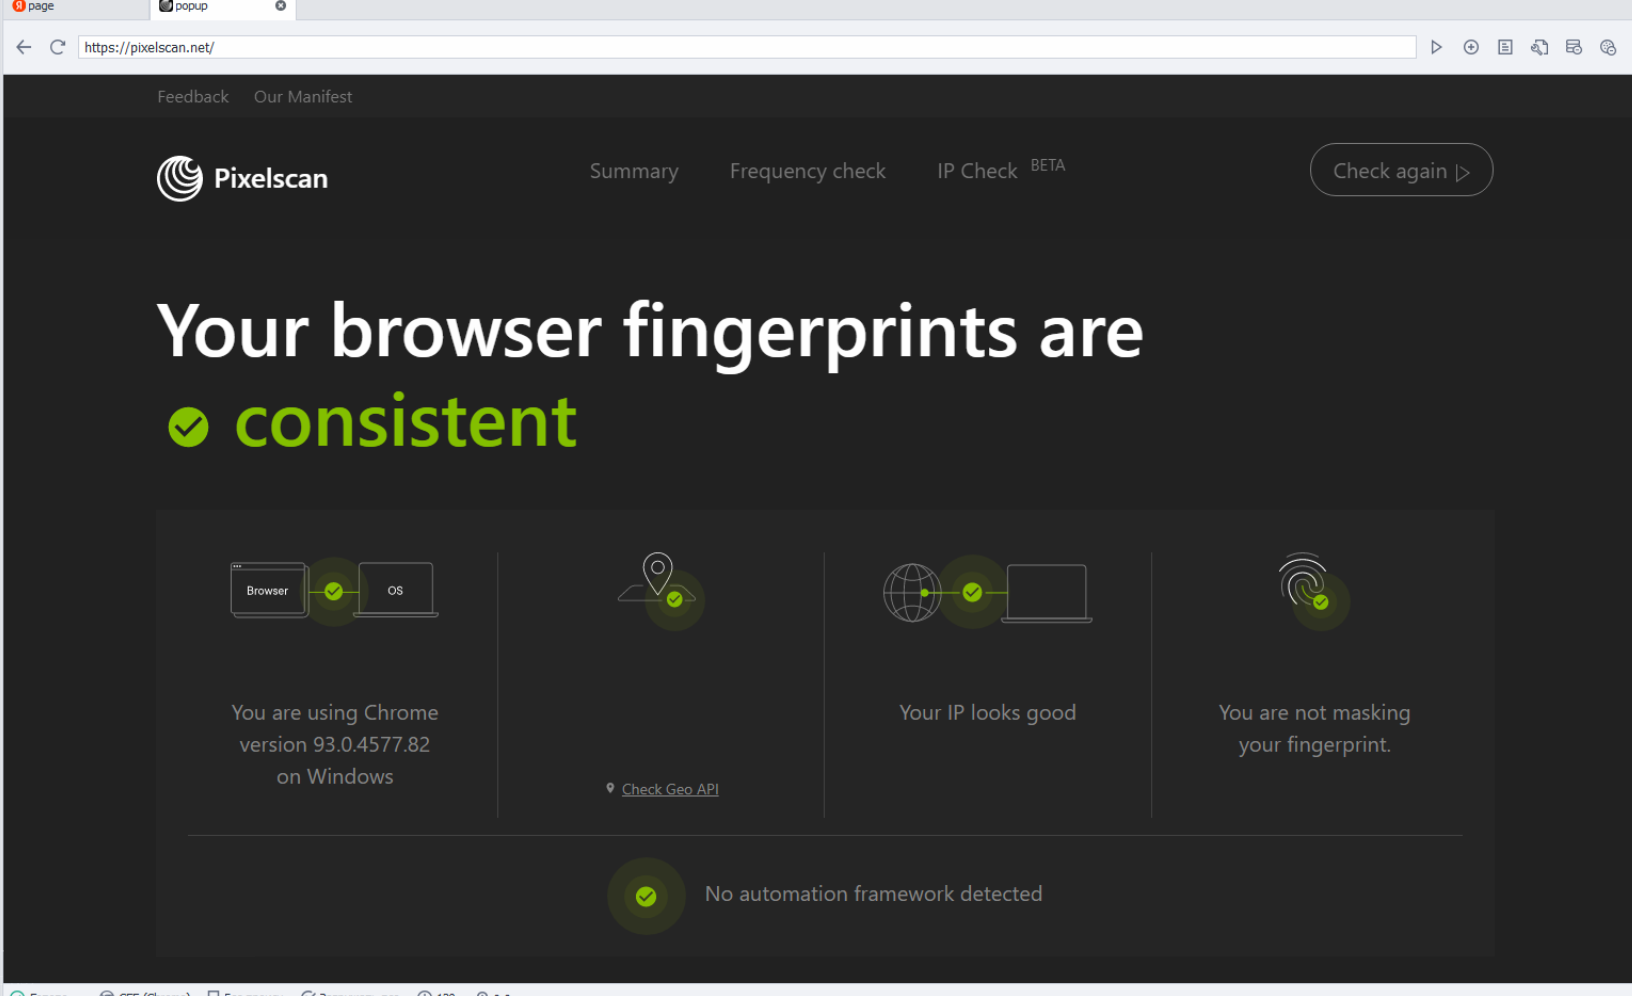The height and width of the screenshot is (996, 1632).
Task: Click the "No automation framework detected" text
Action: point(873,894)
